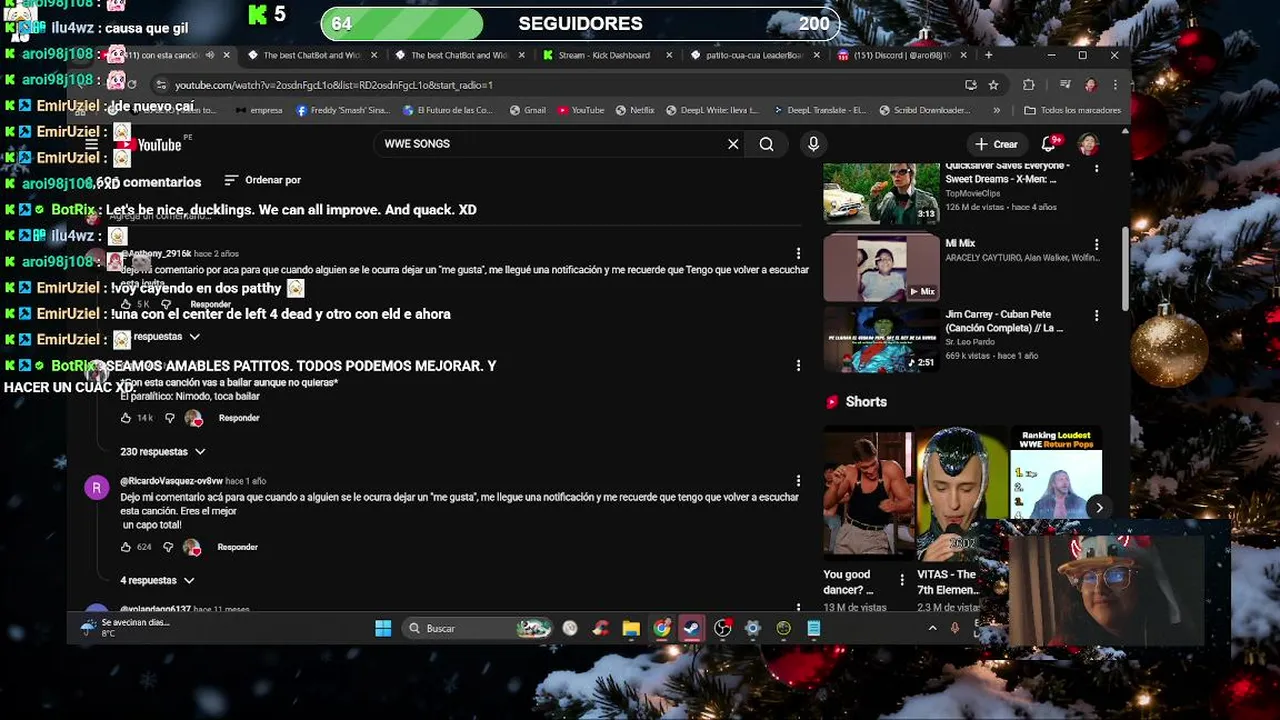Open Steam from the taskbar
1280x720 pixels.
691,628
